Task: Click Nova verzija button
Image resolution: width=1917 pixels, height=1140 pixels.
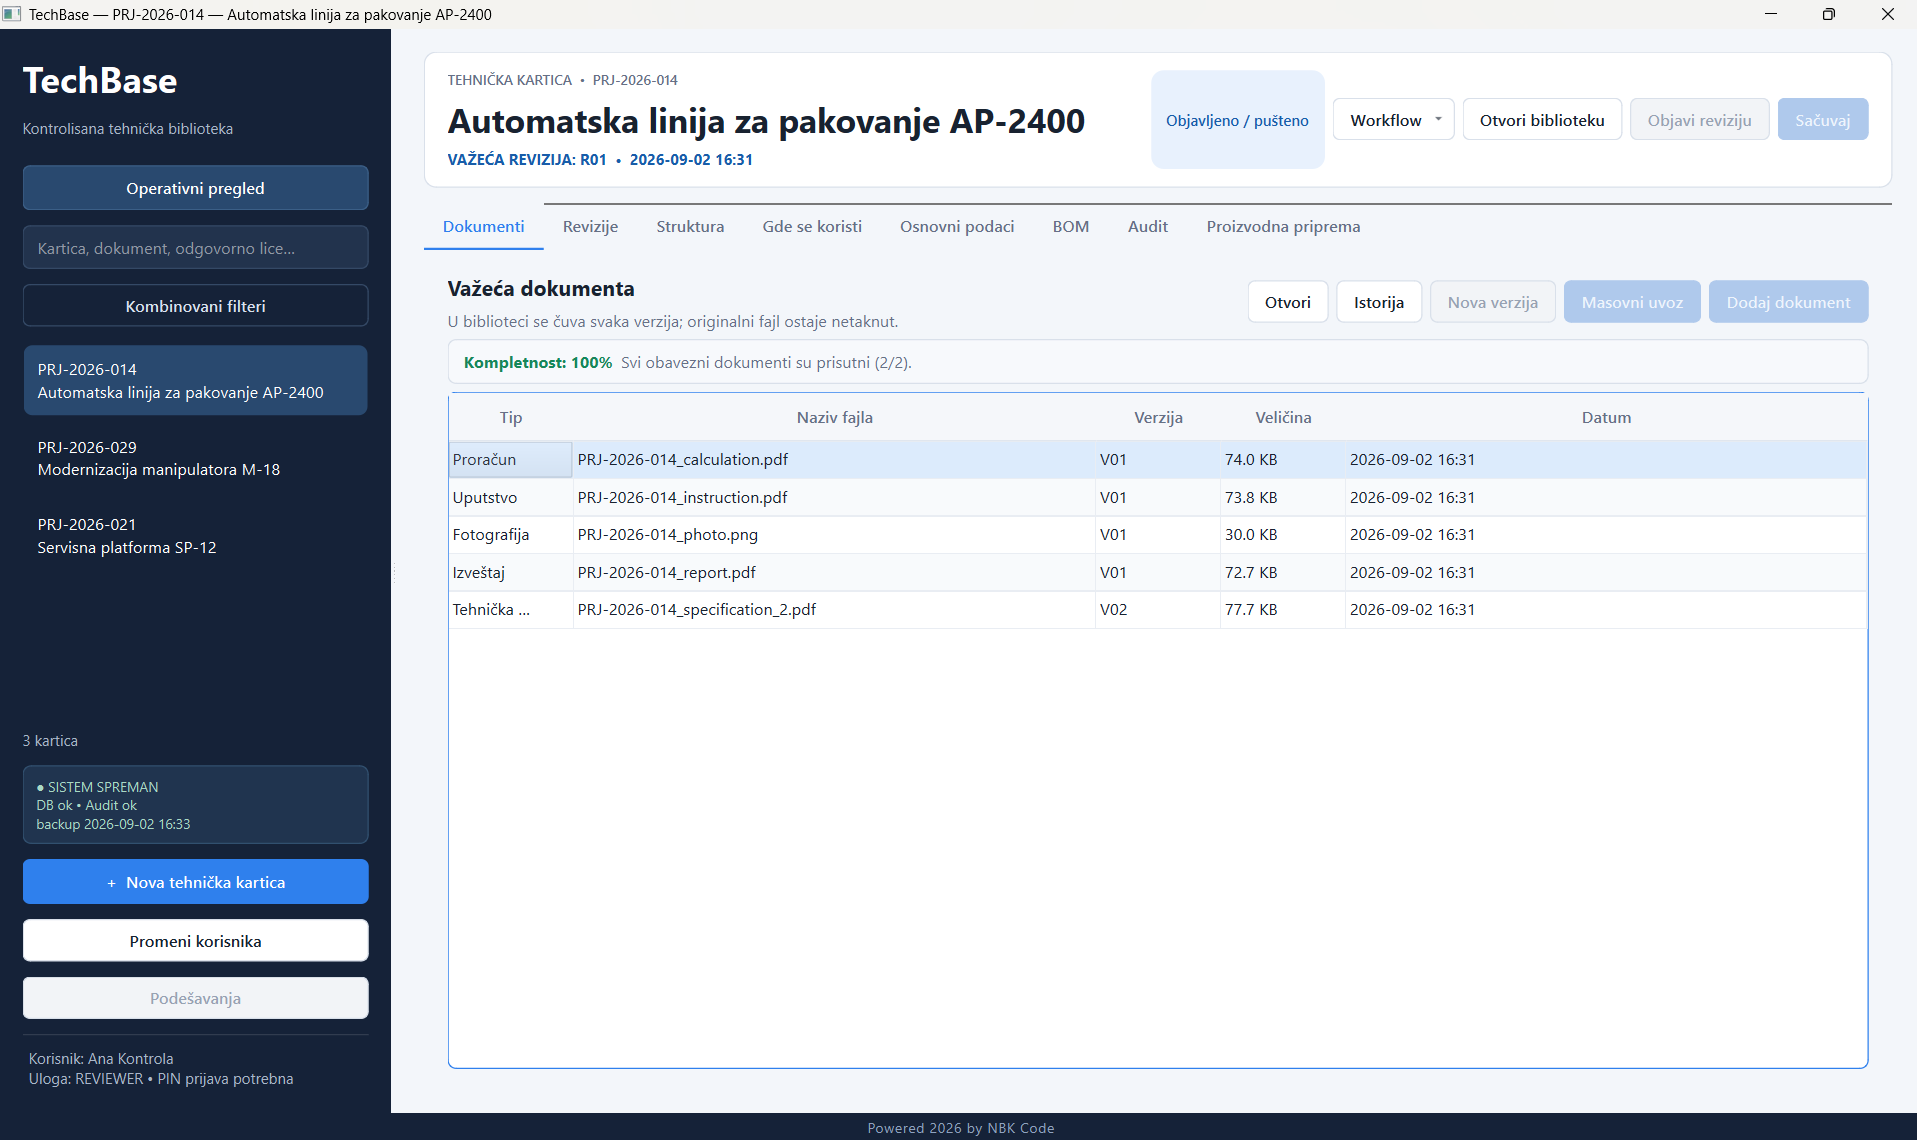Action: [x=1493, y=302]
